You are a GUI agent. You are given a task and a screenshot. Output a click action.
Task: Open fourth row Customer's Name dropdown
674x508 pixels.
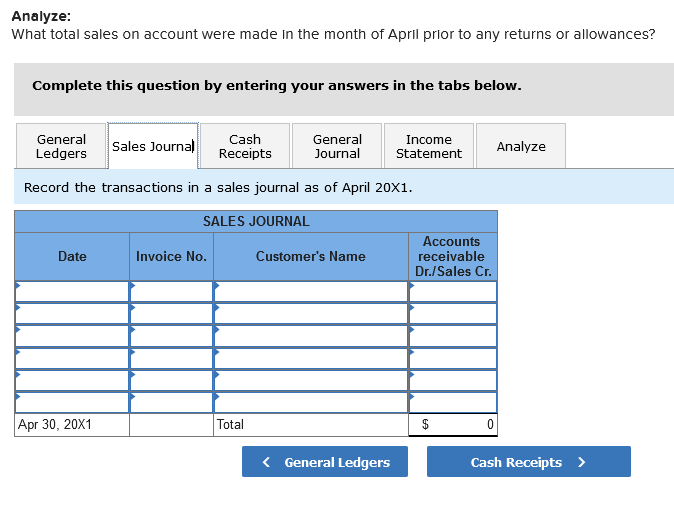coord(311,359)
